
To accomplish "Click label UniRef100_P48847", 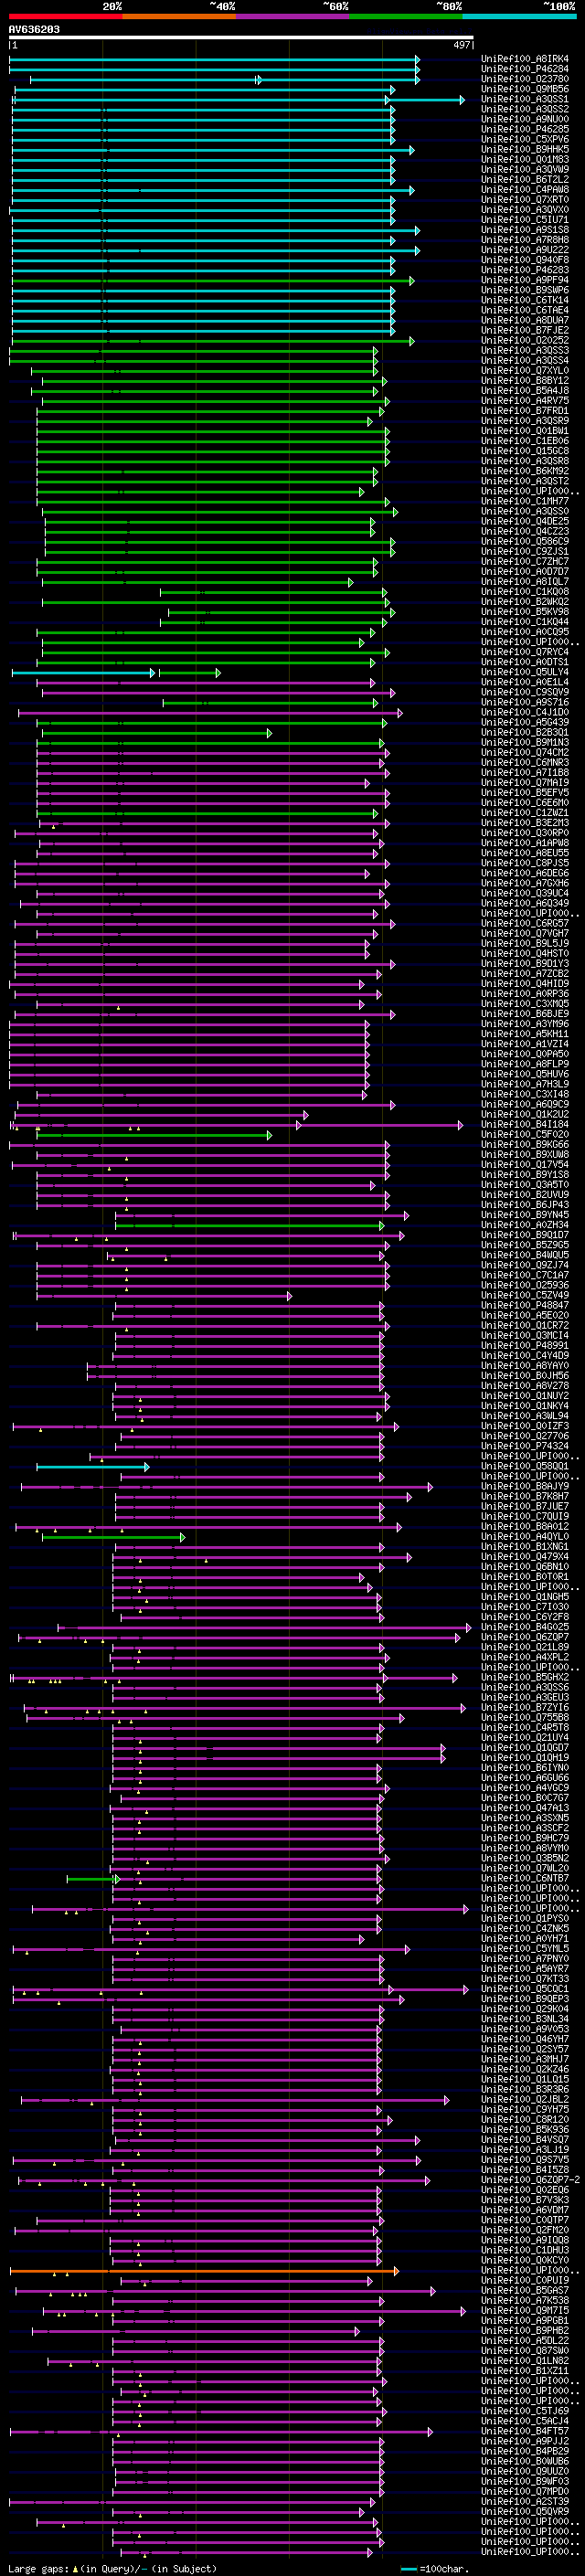I will coord(525,1305).
